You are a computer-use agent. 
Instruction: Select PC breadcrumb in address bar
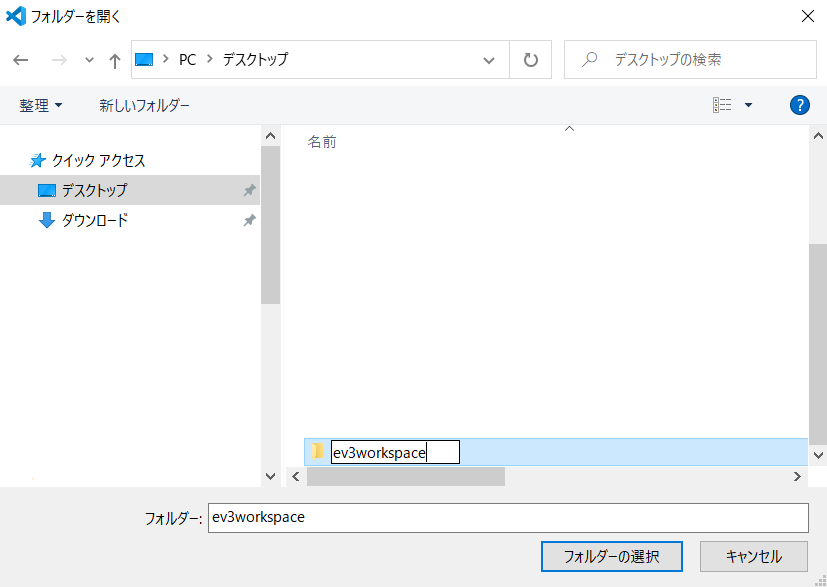click(x=187, y=60)
